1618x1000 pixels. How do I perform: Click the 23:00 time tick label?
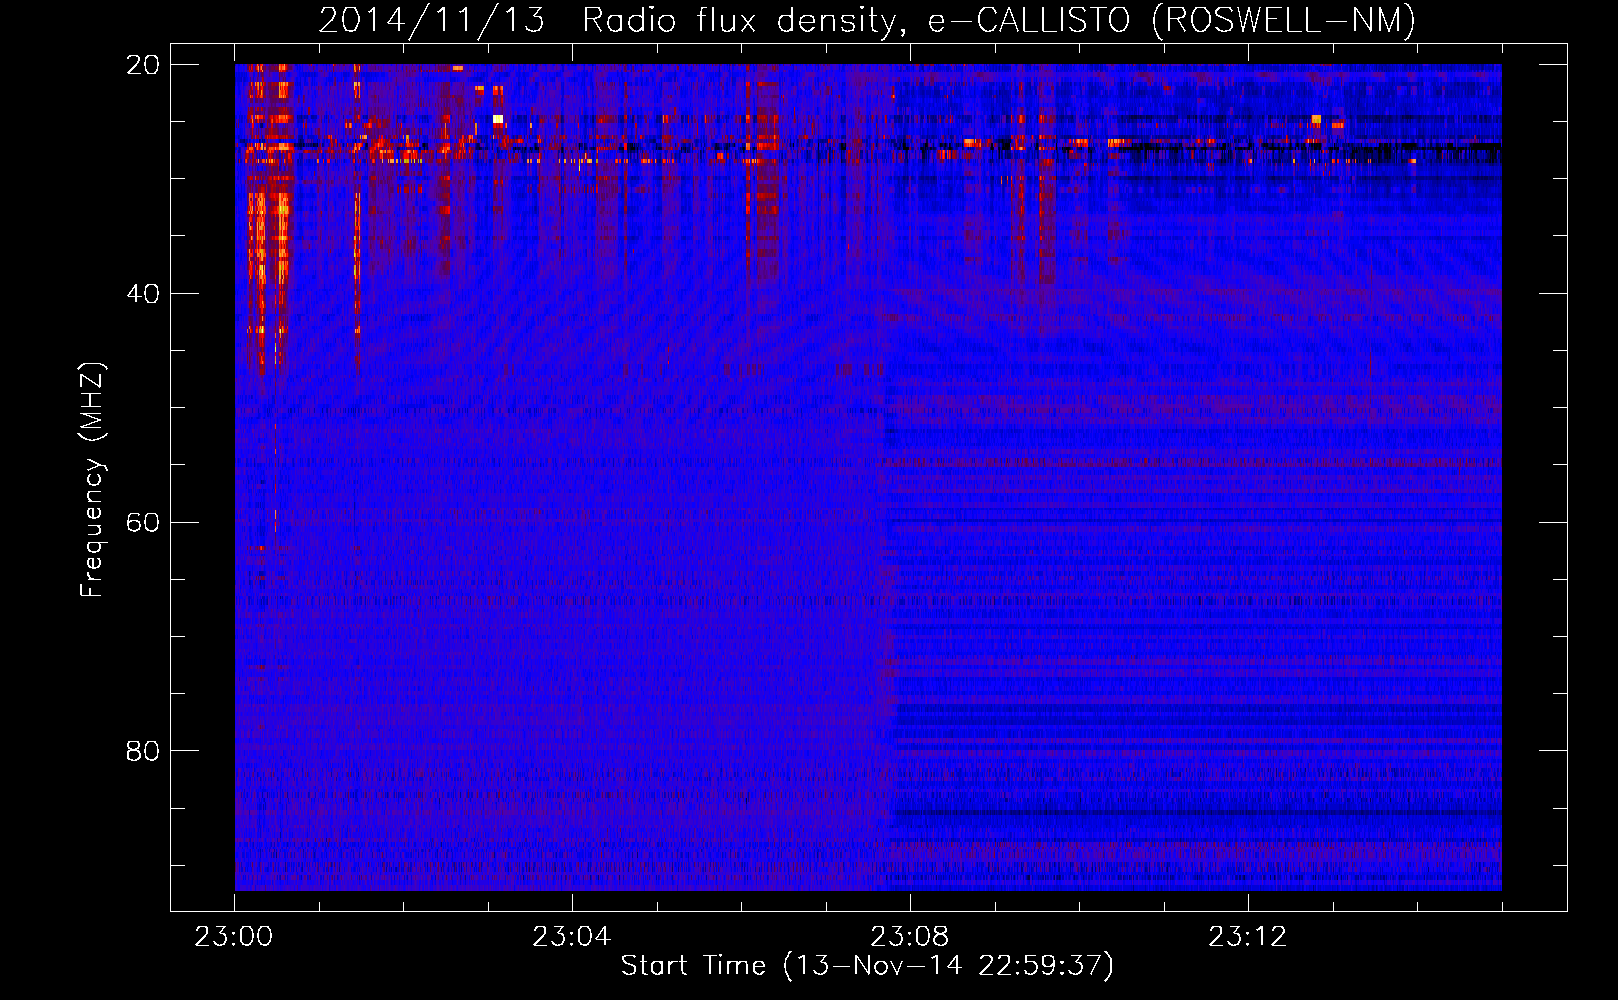pyautogui.click(x=234, y=937)
